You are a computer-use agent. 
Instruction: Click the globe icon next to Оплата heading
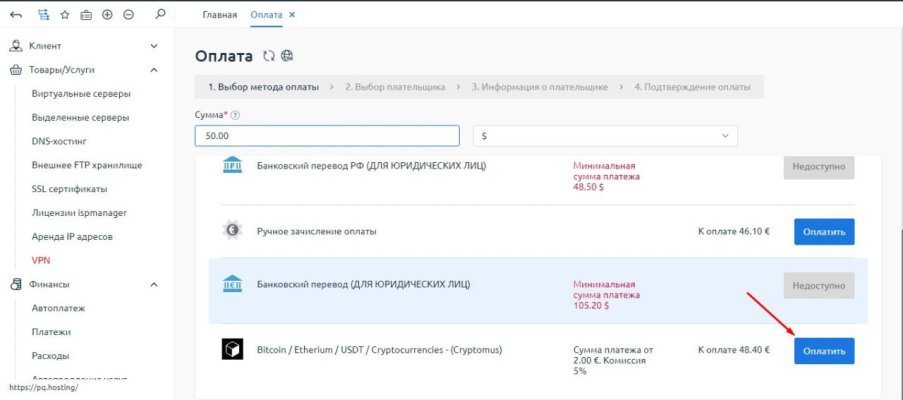[287, 56]
